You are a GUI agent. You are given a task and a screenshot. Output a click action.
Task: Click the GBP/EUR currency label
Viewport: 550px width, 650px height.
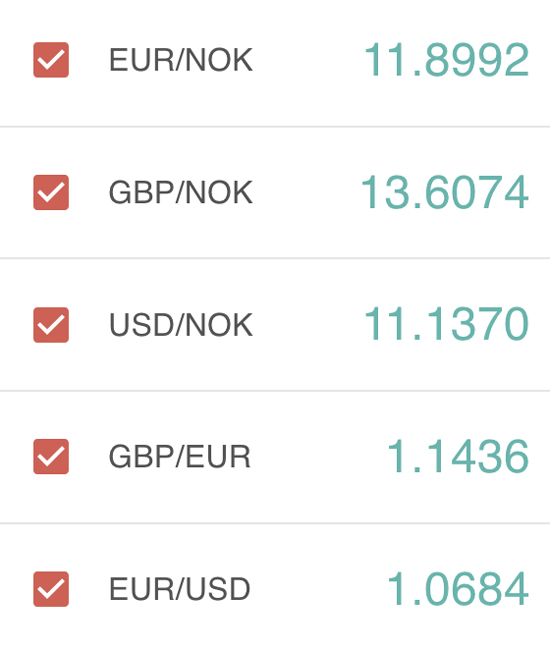coord(179,457)
